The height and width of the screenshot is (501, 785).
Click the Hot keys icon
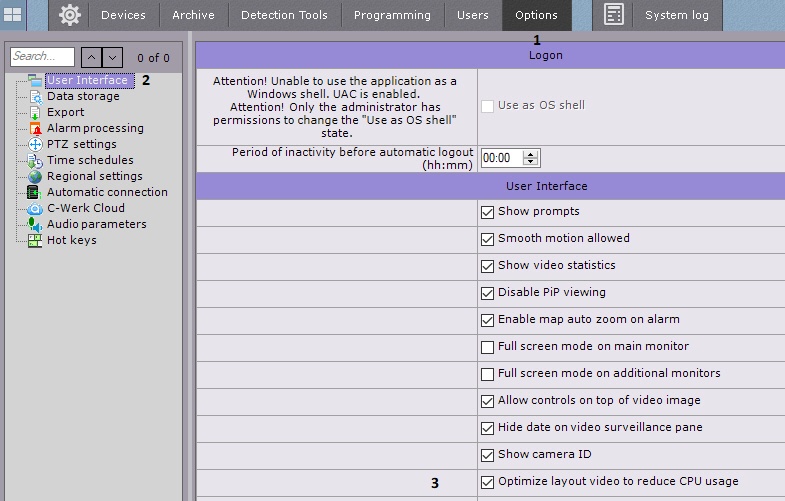tap(35, 240)
